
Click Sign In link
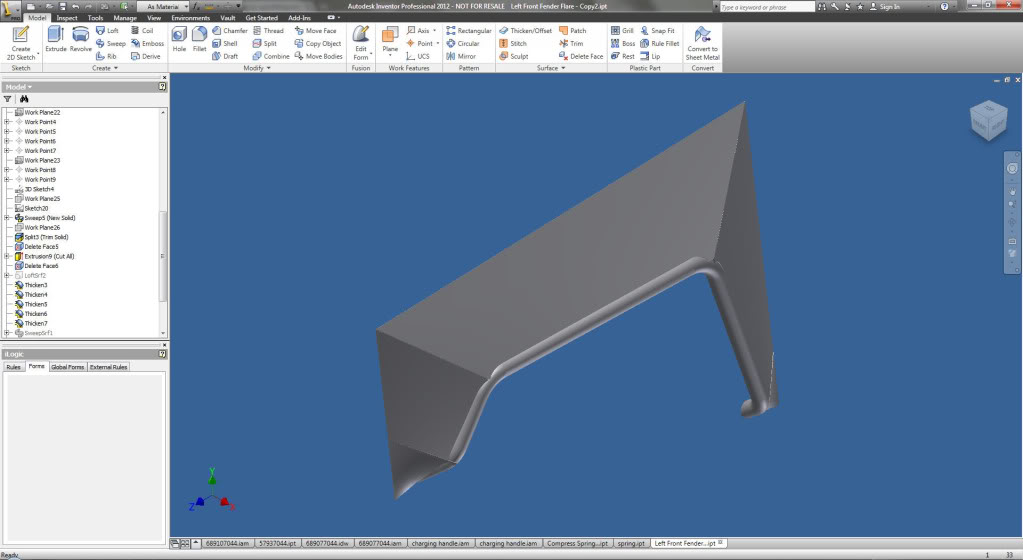(889, 6)
